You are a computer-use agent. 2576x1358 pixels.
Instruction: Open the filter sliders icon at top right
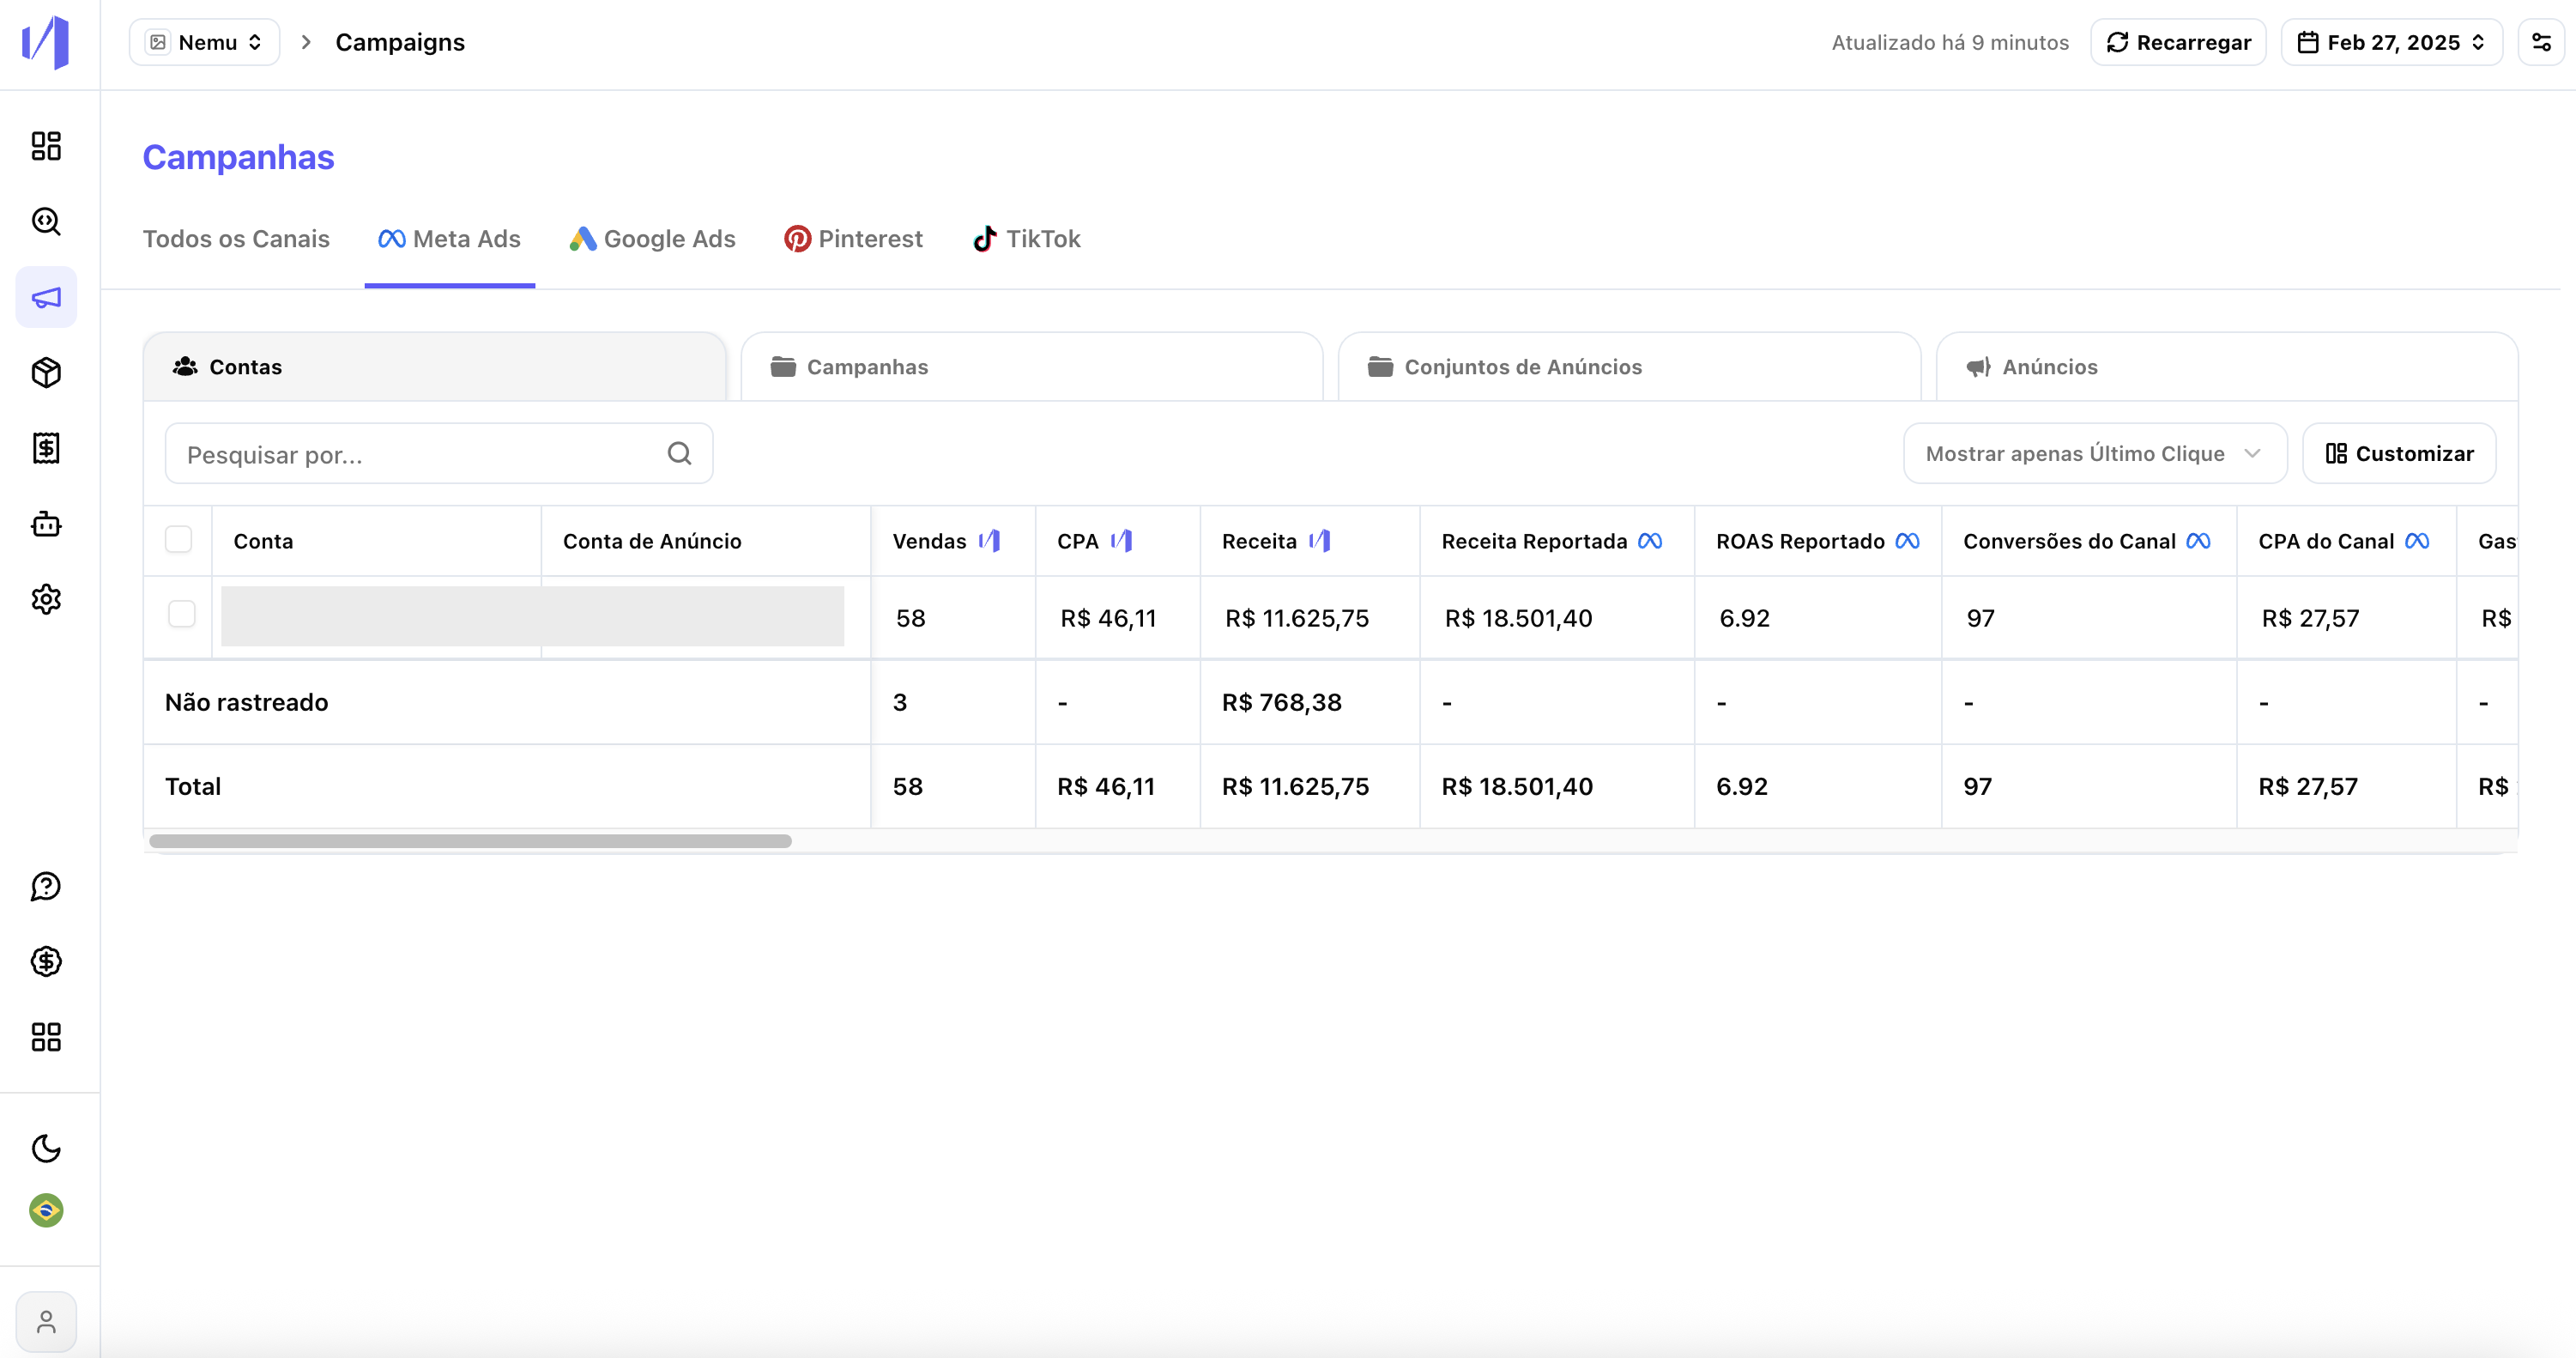2541,42
